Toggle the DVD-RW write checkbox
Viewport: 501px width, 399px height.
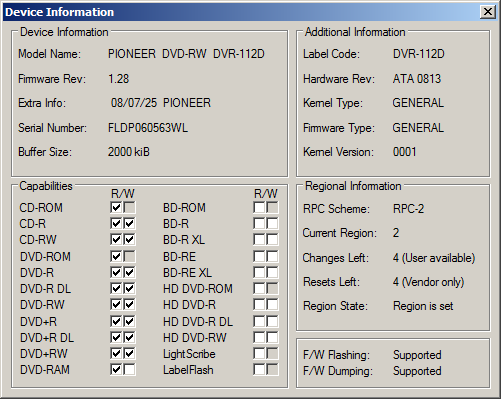pos(130,304)
